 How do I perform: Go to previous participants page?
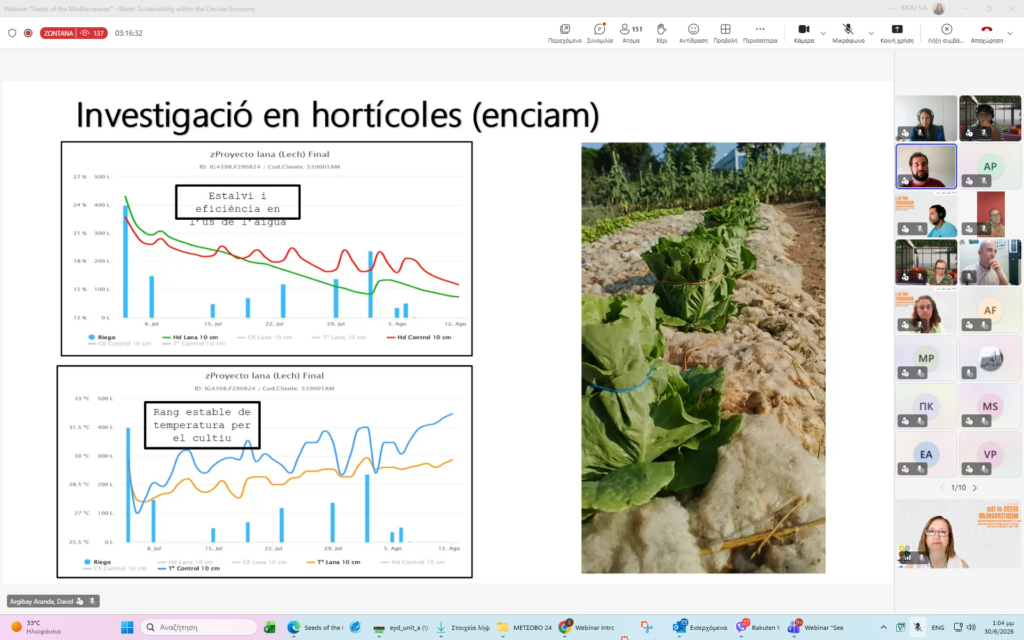(x=942, y=488)
